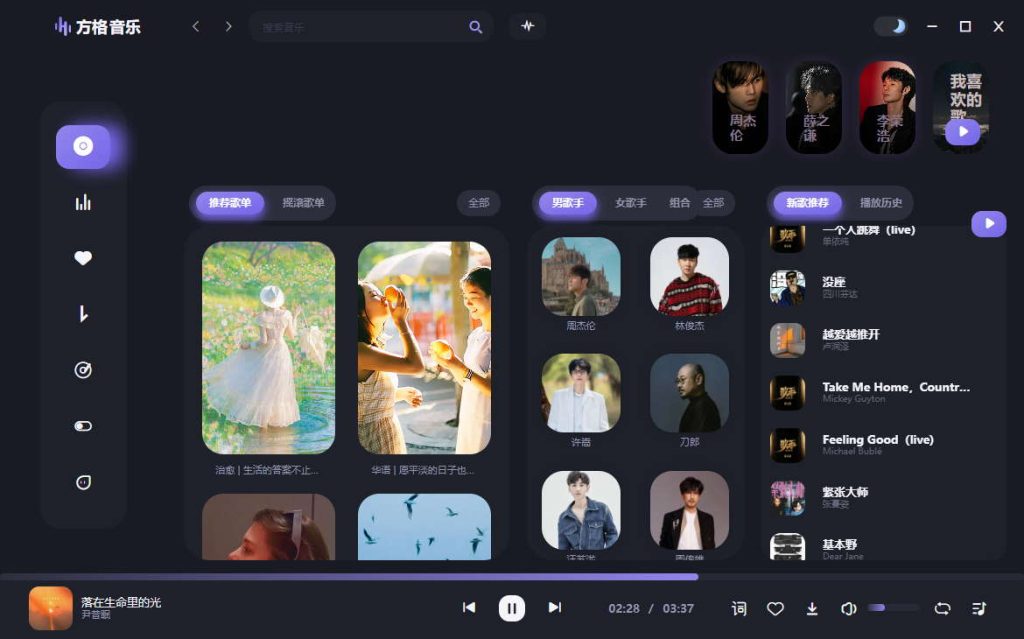1024x639 pixels.
Task: Open the 周杰伦 top pill card
Action: pos(740,107)
